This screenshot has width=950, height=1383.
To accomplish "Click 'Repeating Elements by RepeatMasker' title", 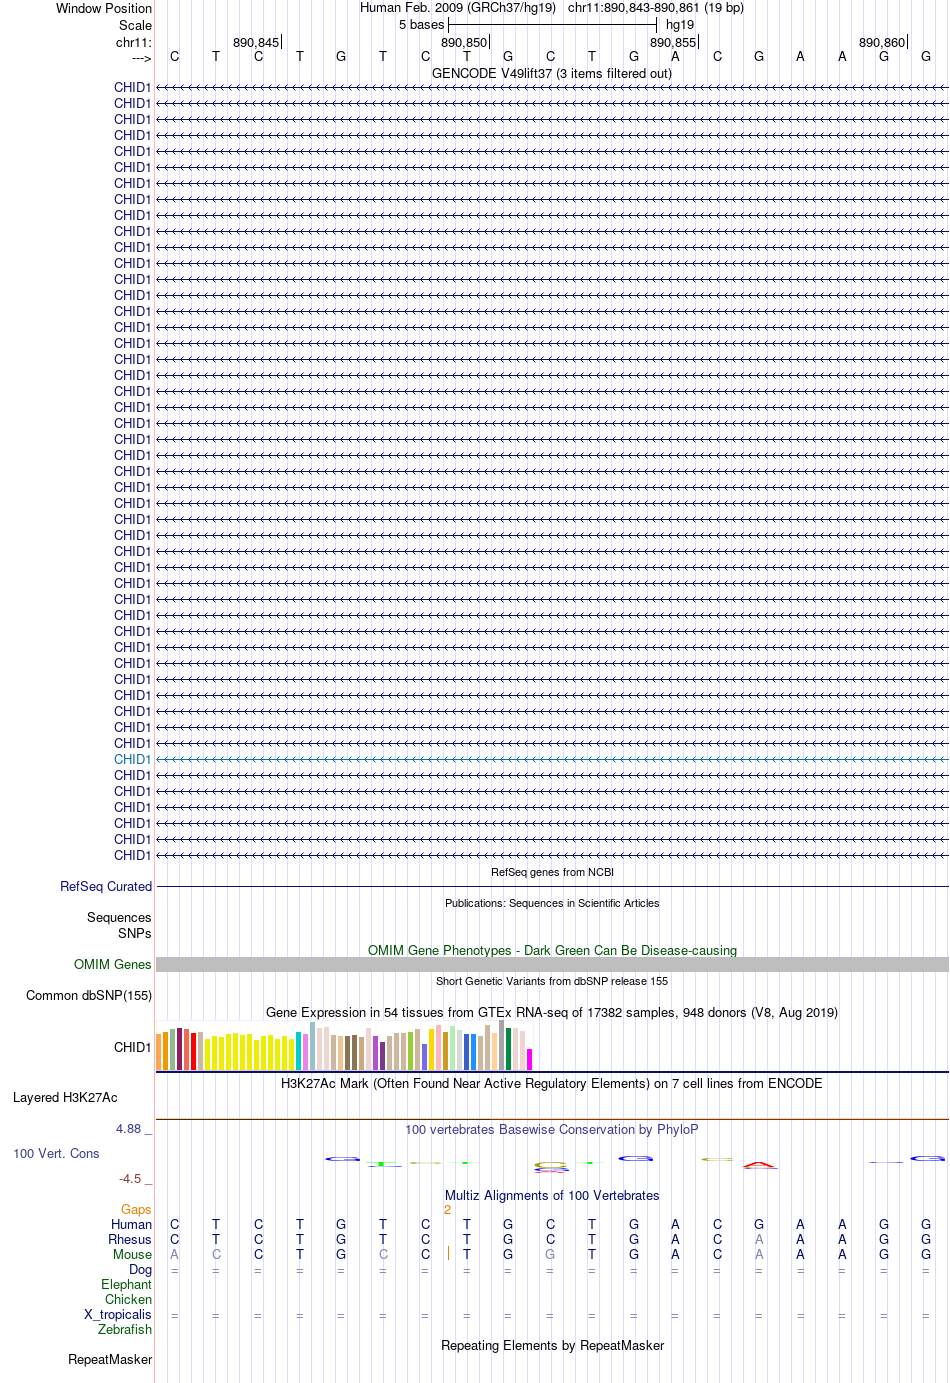I will click(x=552, y=1345).
